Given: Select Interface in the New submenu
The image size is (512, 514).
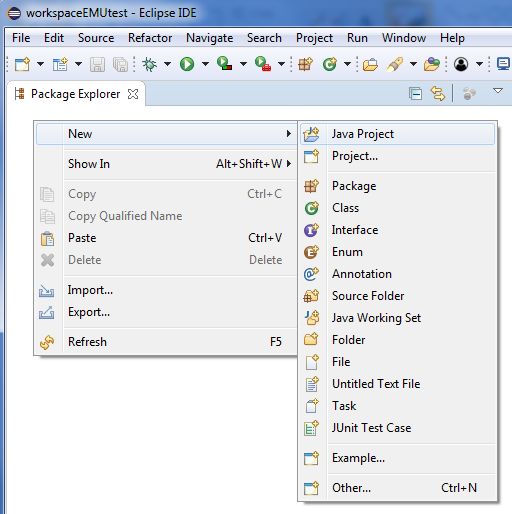Looking at the screenshot, I should [398, 230].
